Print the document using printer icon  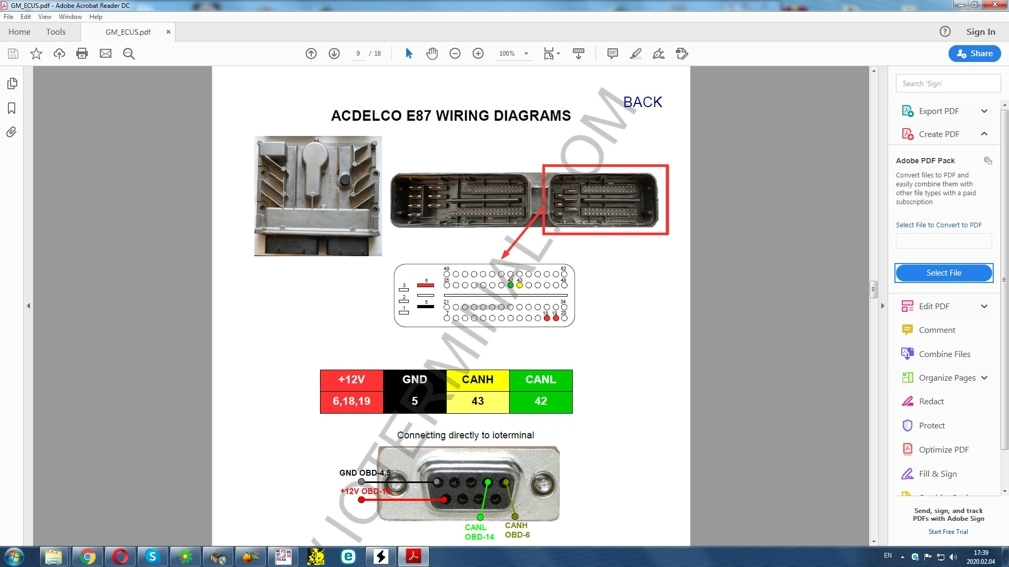[x=82, y=53]
